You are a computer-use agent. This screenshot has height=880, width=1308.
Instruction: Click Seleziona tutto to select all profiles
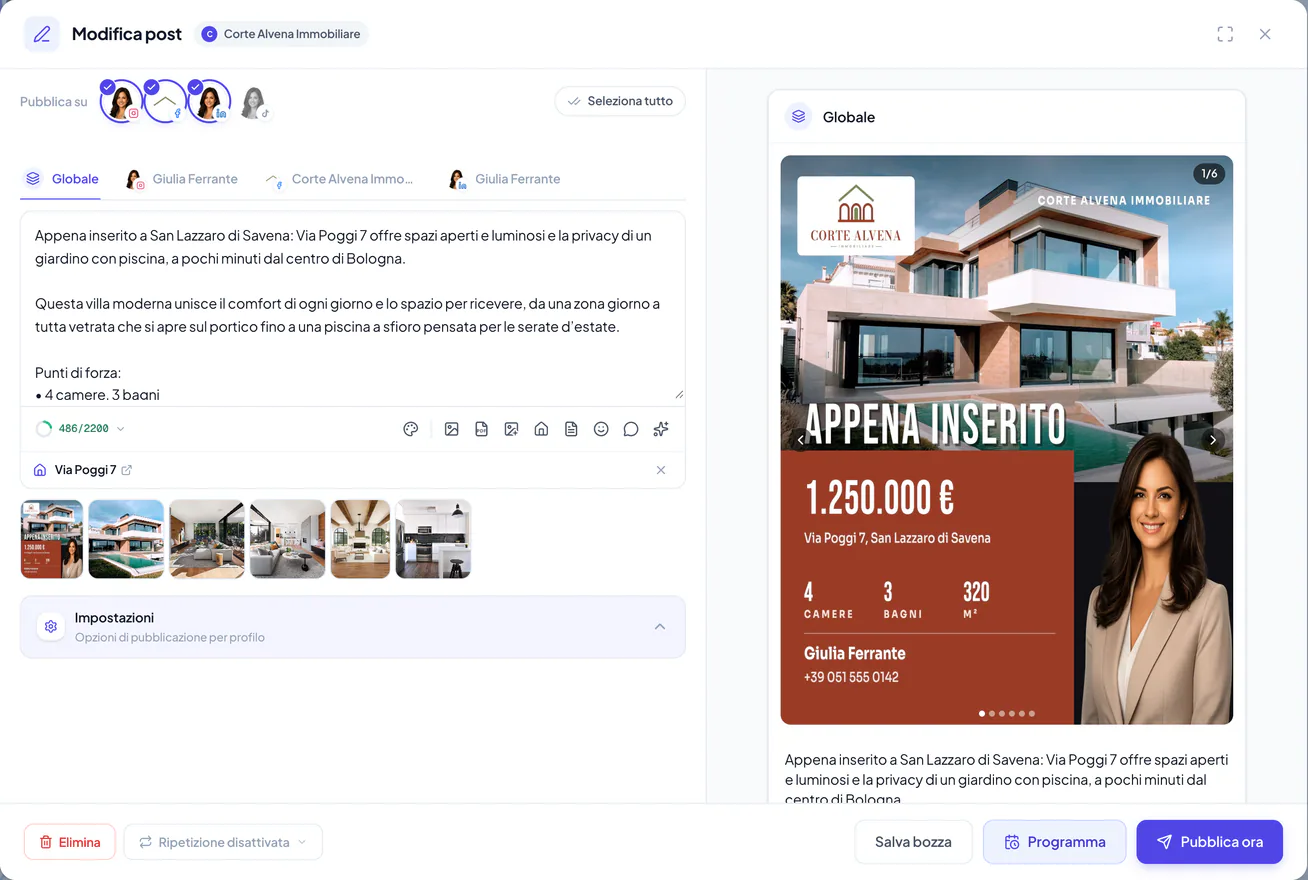click(x=620, y=101)
